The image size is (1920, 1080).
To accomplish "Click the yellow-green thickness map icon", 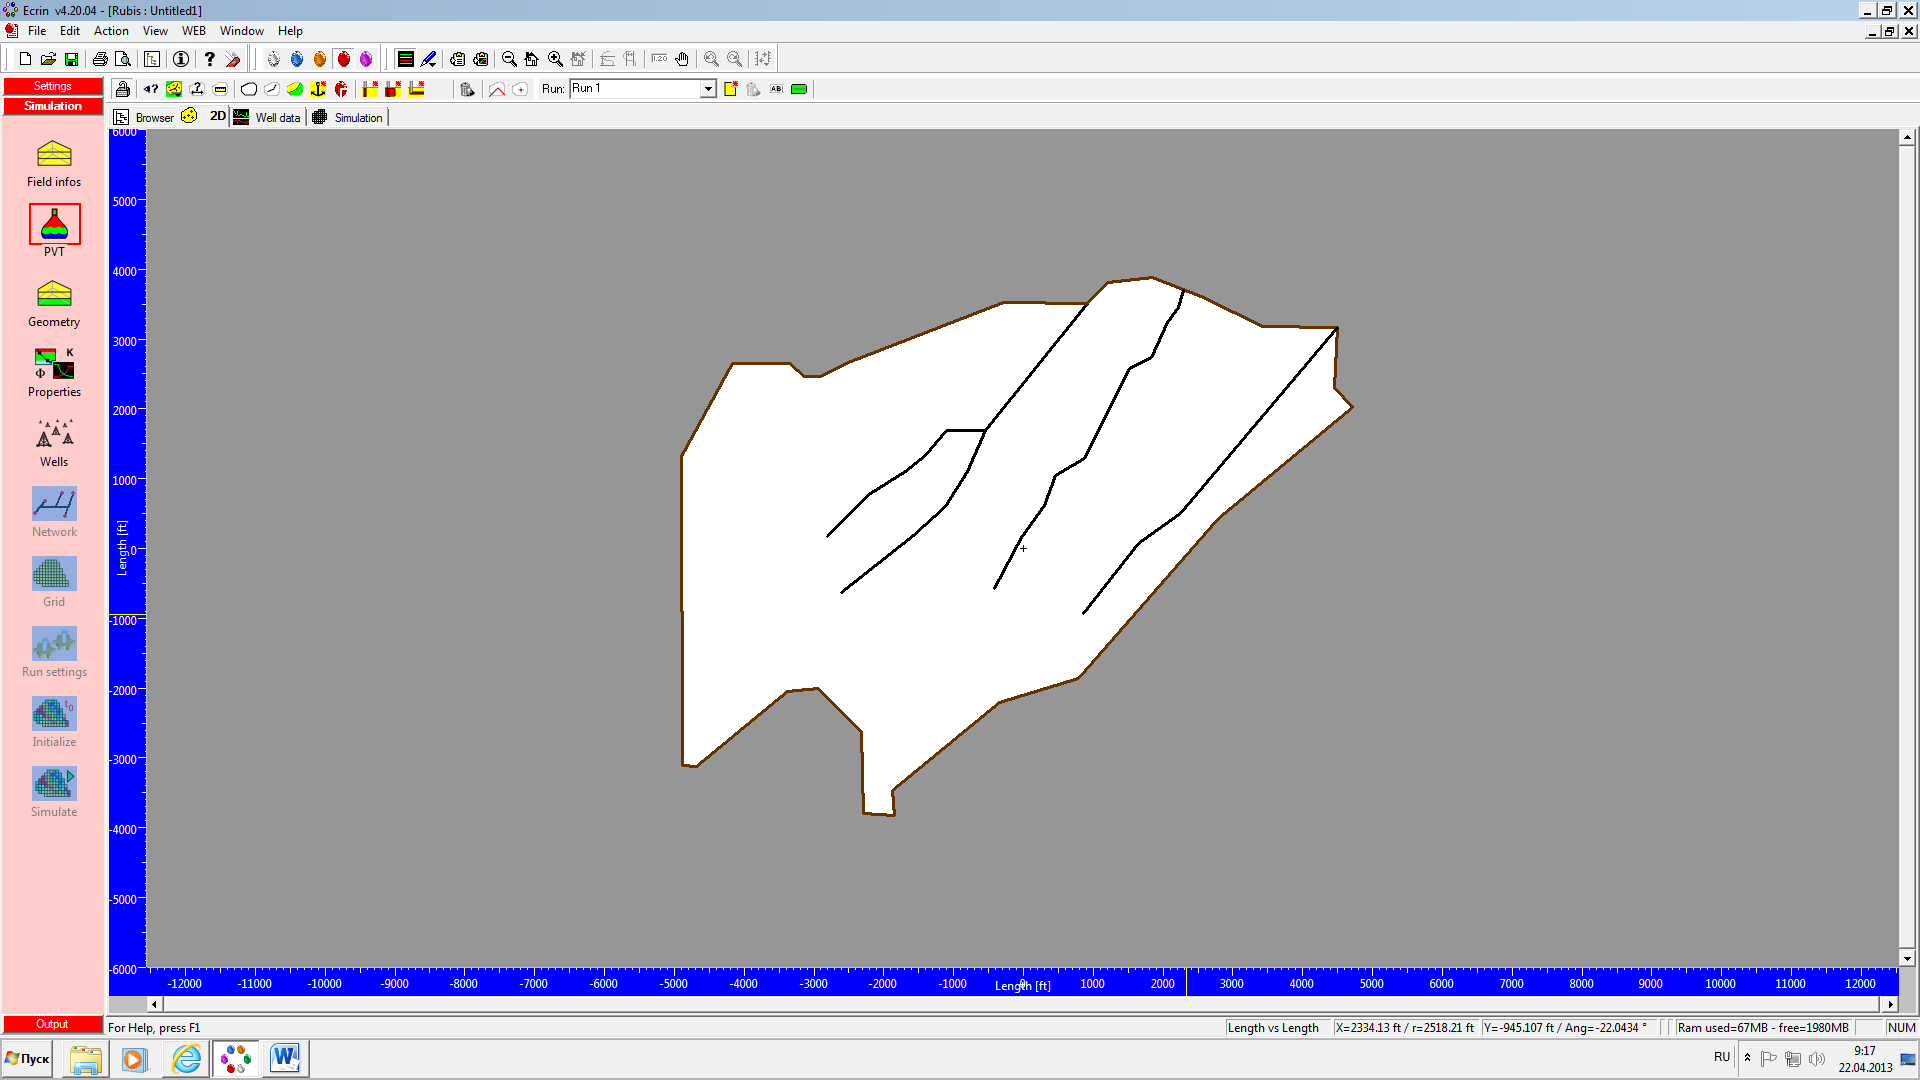I will pyautogui.click(x=295, y=89).
